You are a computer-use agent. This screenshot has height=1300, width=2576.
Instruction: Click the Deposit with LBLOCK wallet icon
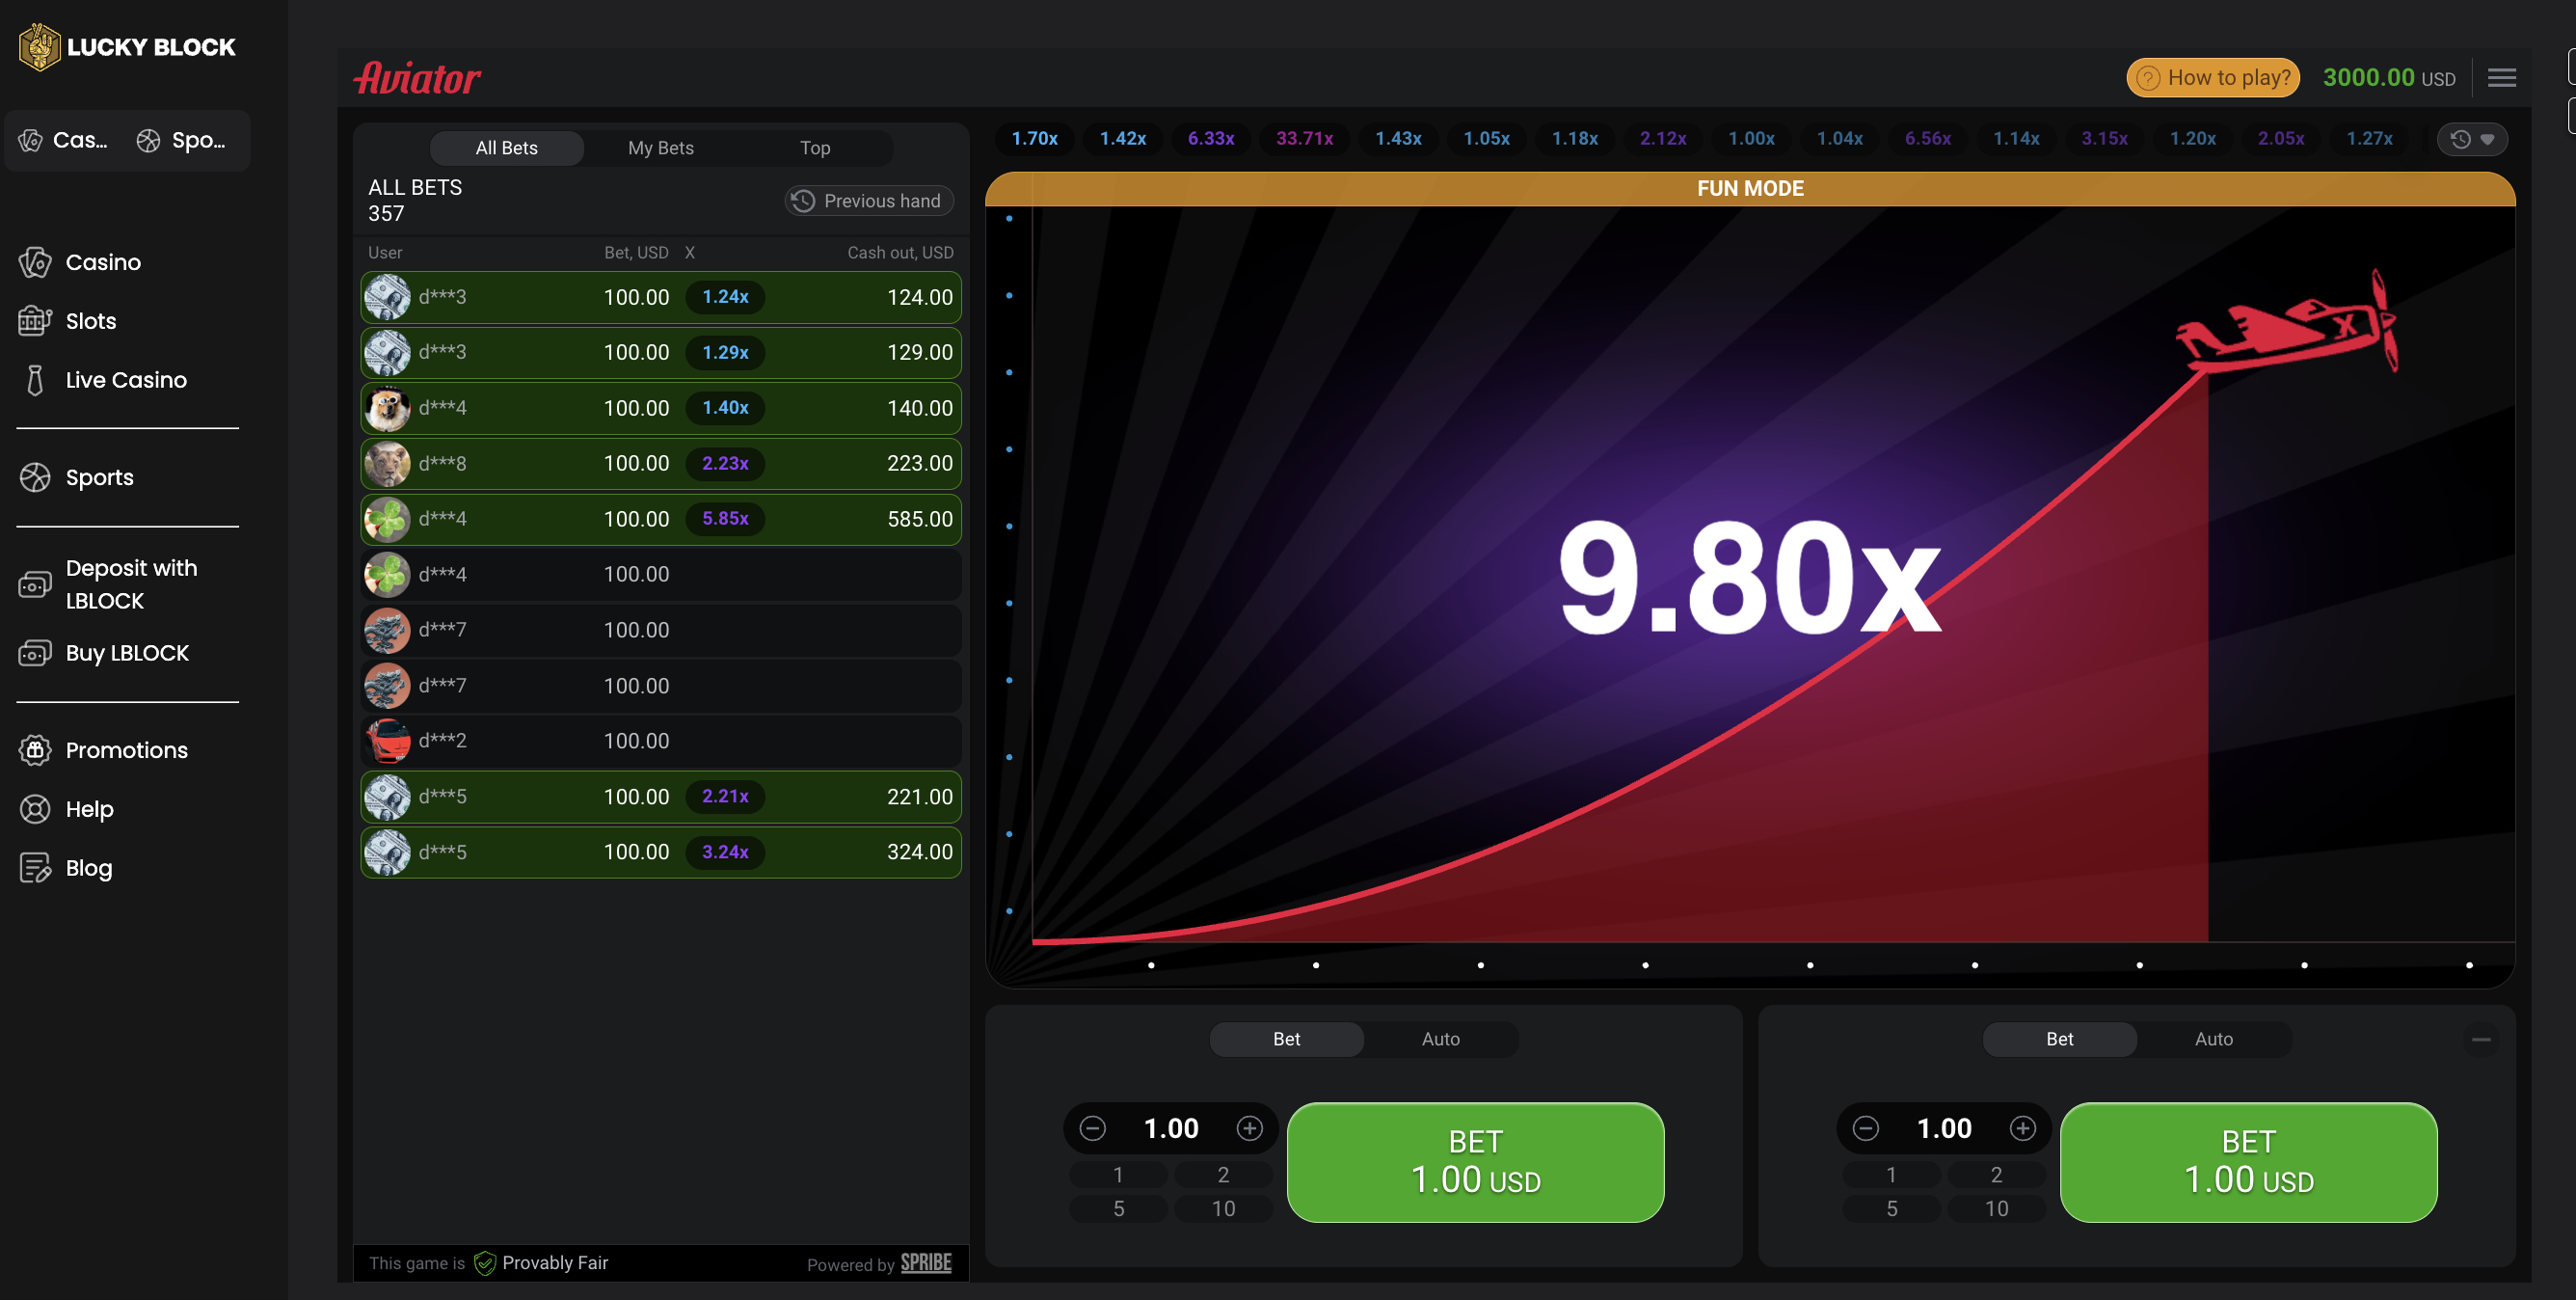pyautogui.click(x=35, y=584)
